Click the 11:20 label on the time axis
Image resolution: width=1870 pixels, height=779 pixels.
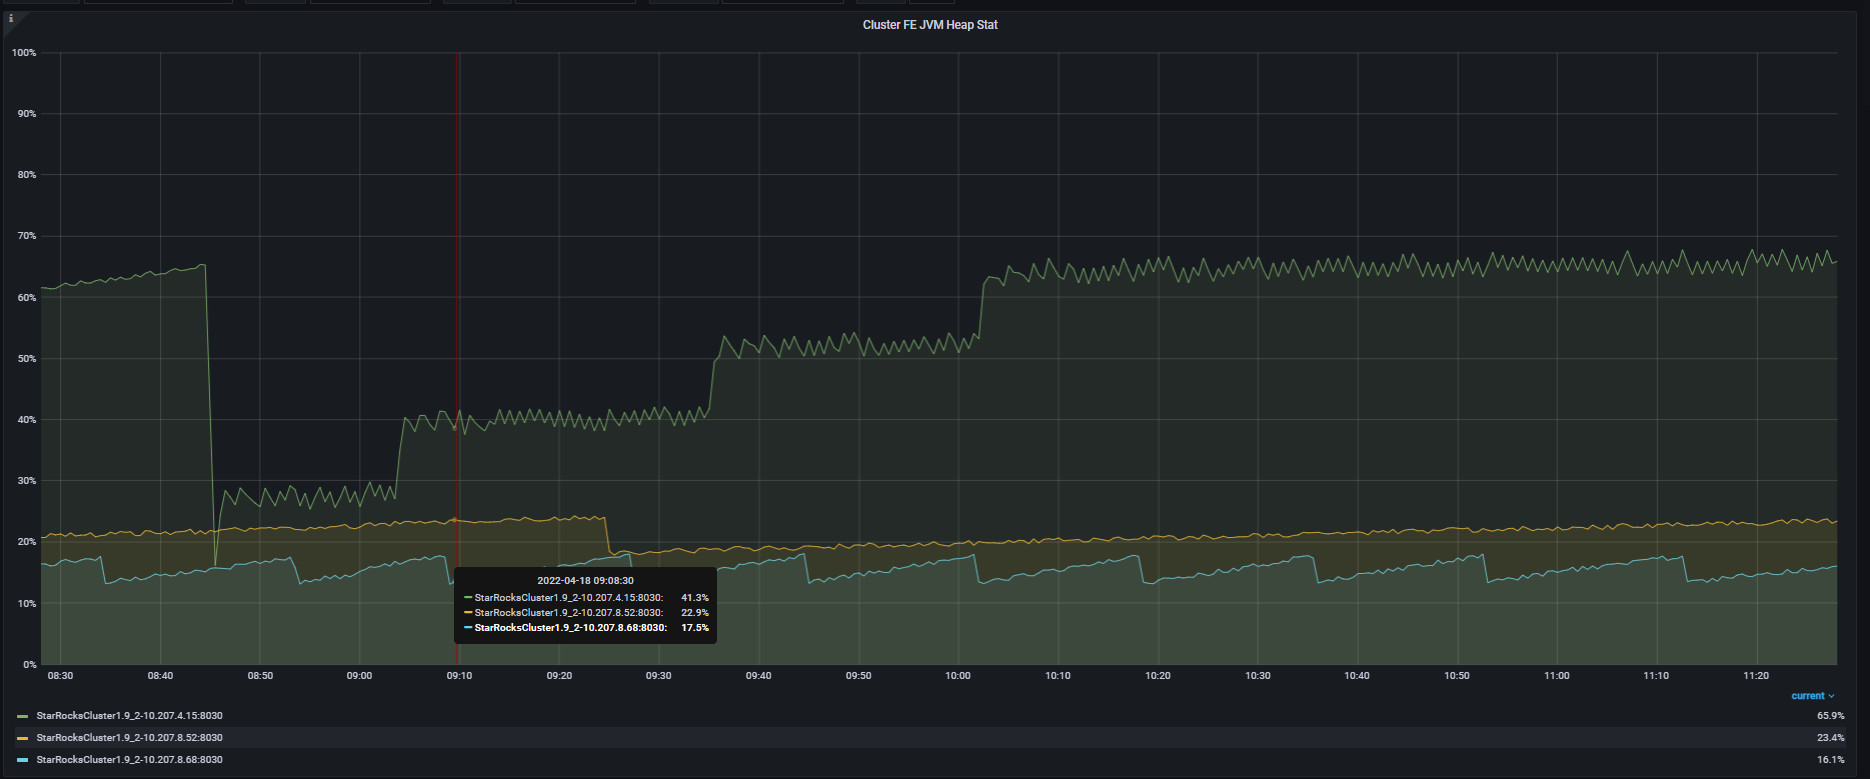click(x=1756, y=676)
